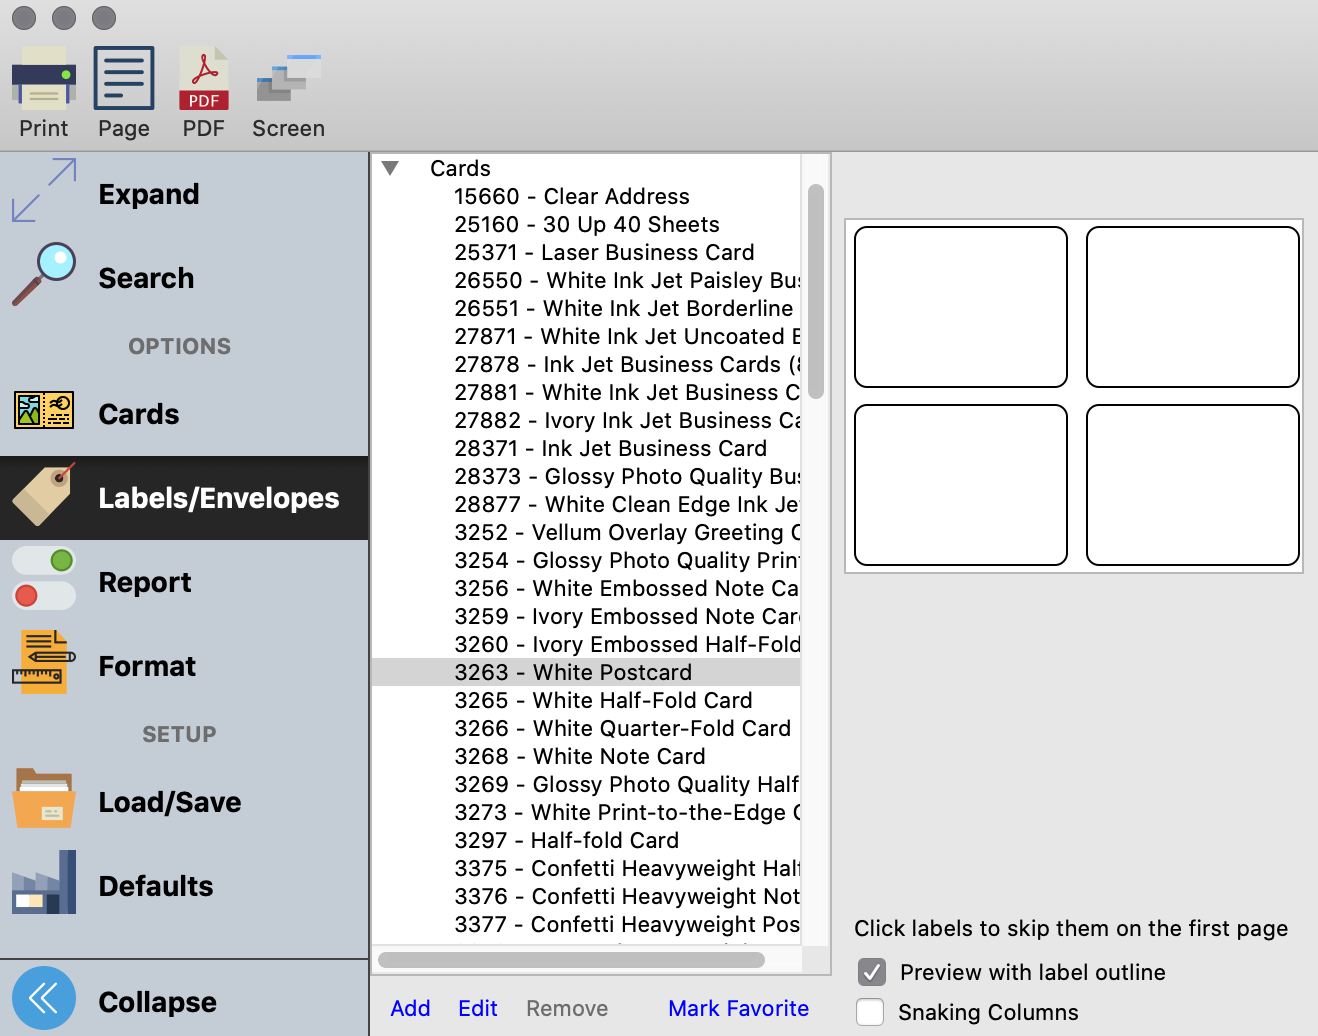
Task: Uncheck Preview with label outline
Action: coord(871,972)
